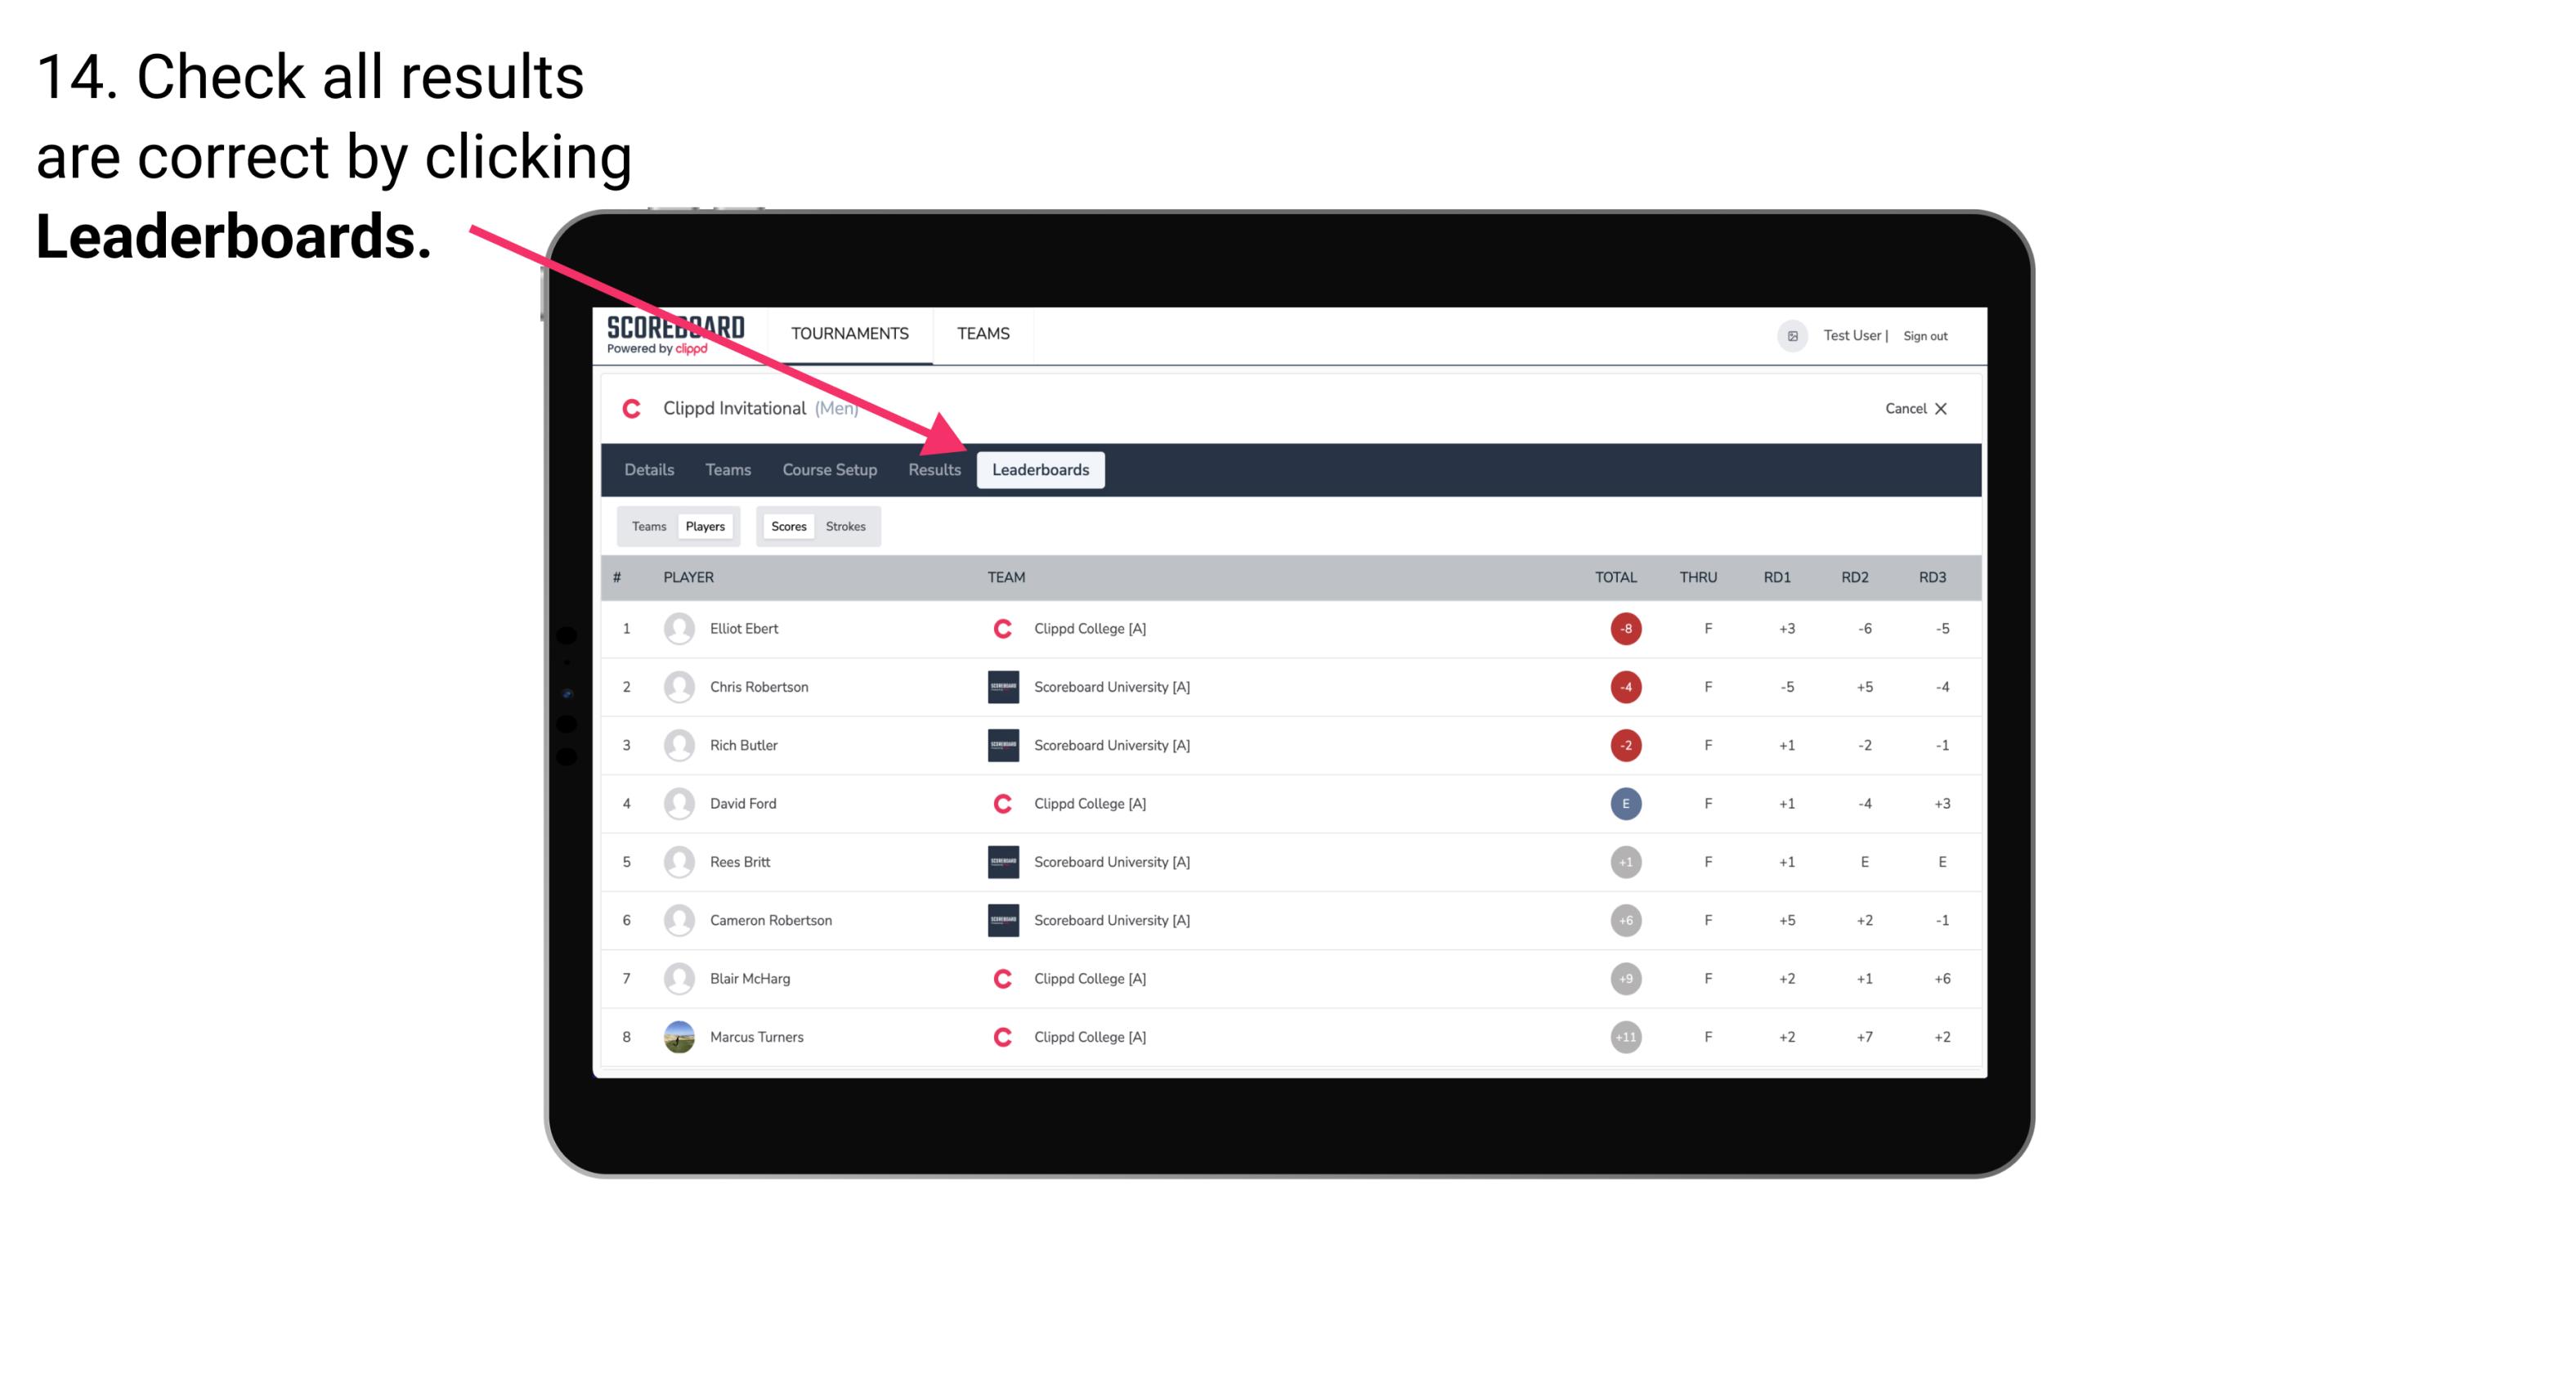The width and height of the screenshot is (2576, 1386).
Task: Select the Players filter button
Action: coord(705,524)
